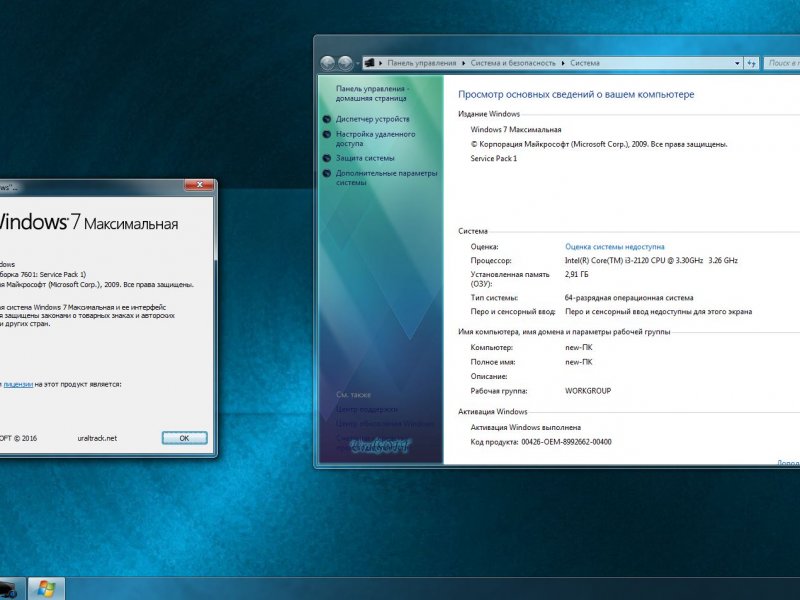Open Панель управления домашняя страница link
The image size is (800, 600).
[x=372, y=93]
